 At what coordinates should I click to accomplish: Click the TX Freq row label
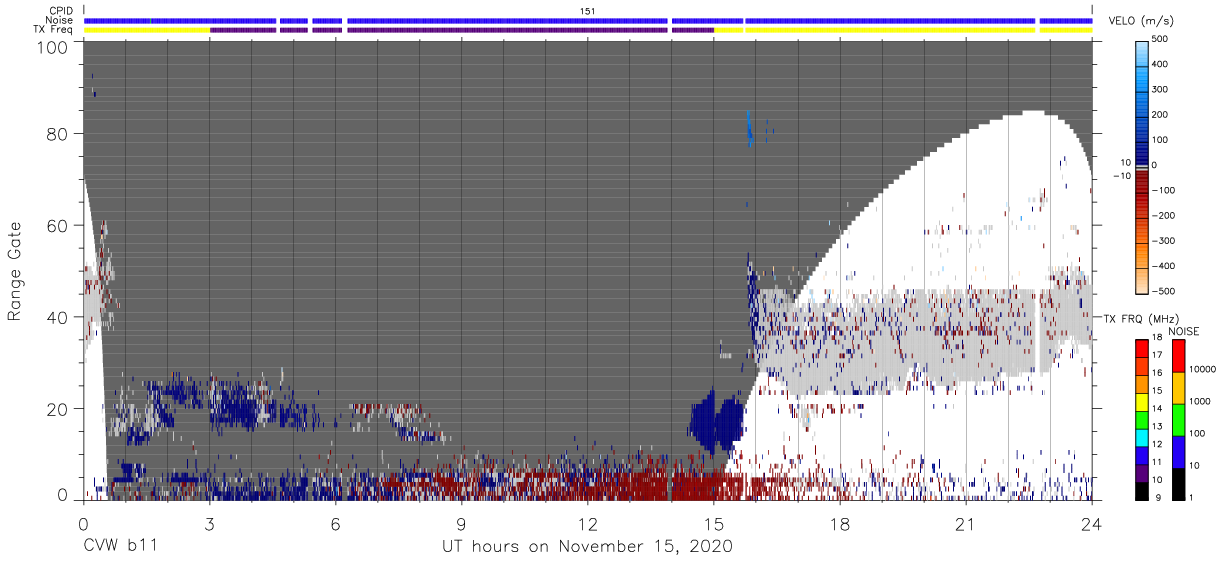[x=55, y=29]
